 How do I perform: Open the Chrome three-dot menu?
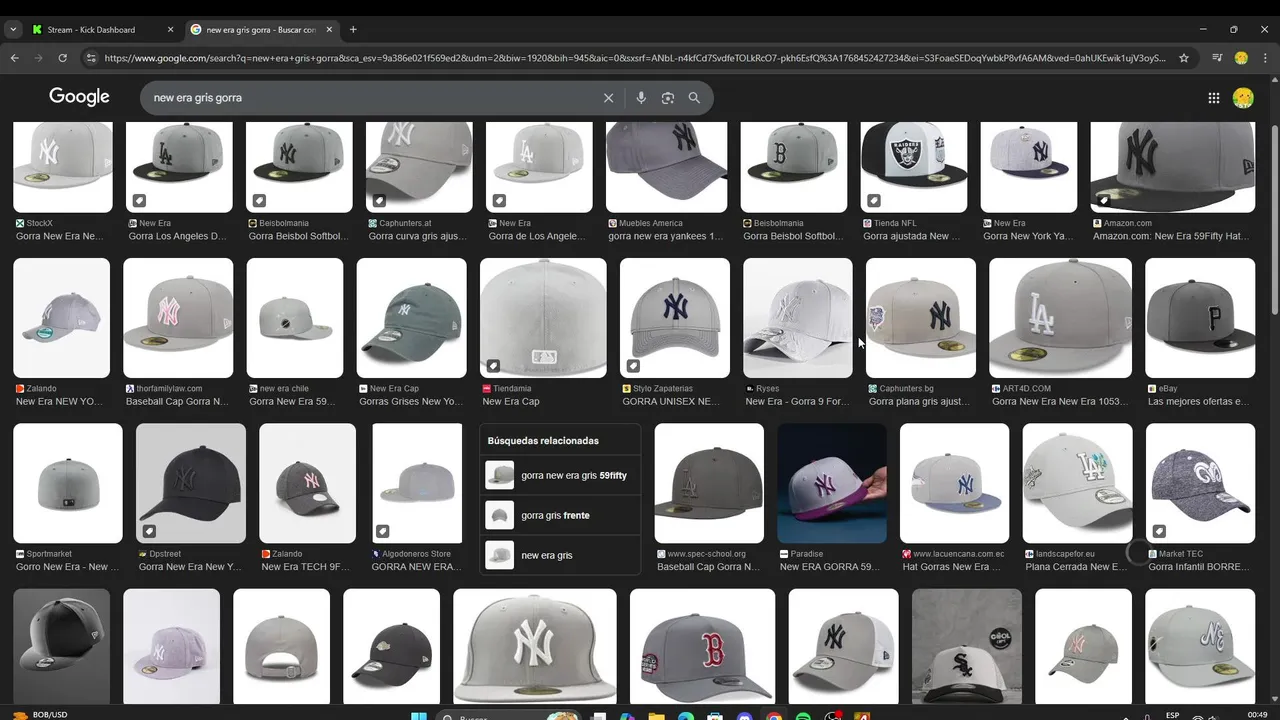(x=1265, y=58)
